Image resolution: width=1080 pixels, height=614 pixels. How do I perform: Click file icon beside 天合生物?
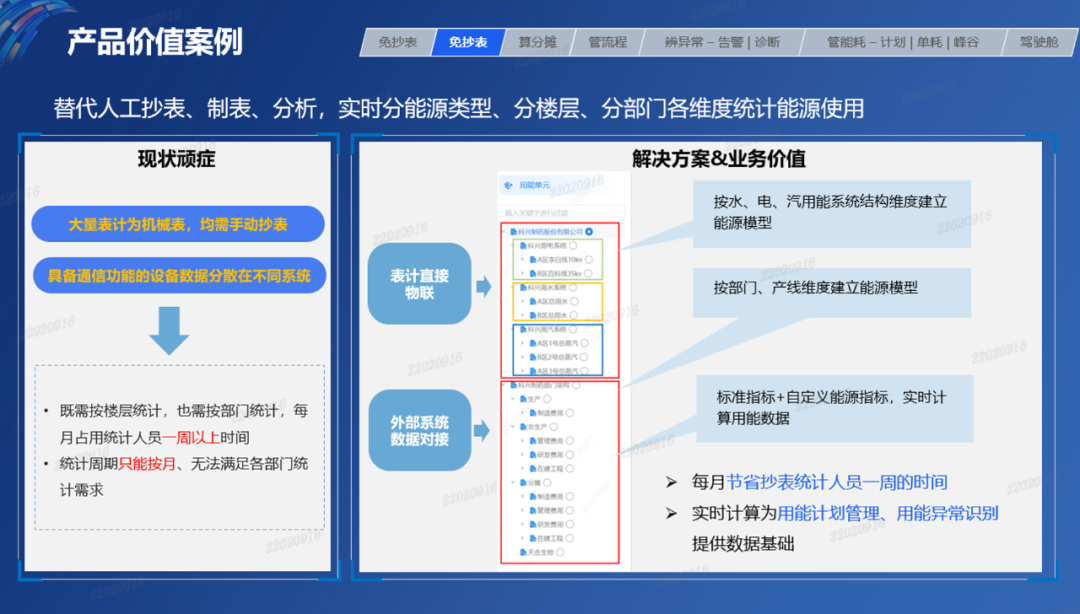point(523,552)
